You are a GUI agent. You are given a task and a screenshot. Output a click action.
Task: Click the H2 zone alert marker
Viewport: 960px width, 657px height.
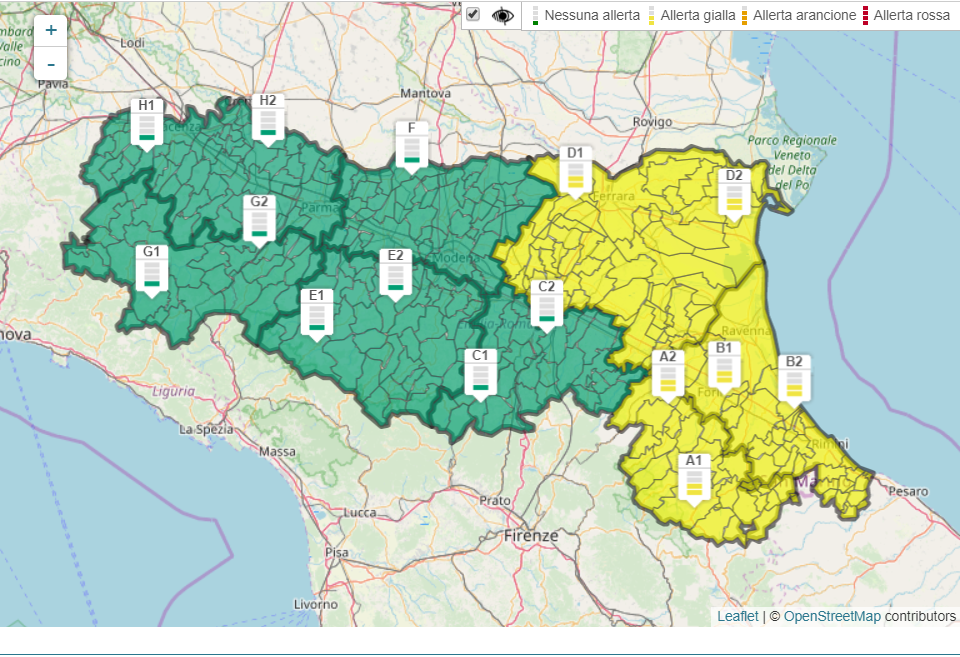(267, 118)
